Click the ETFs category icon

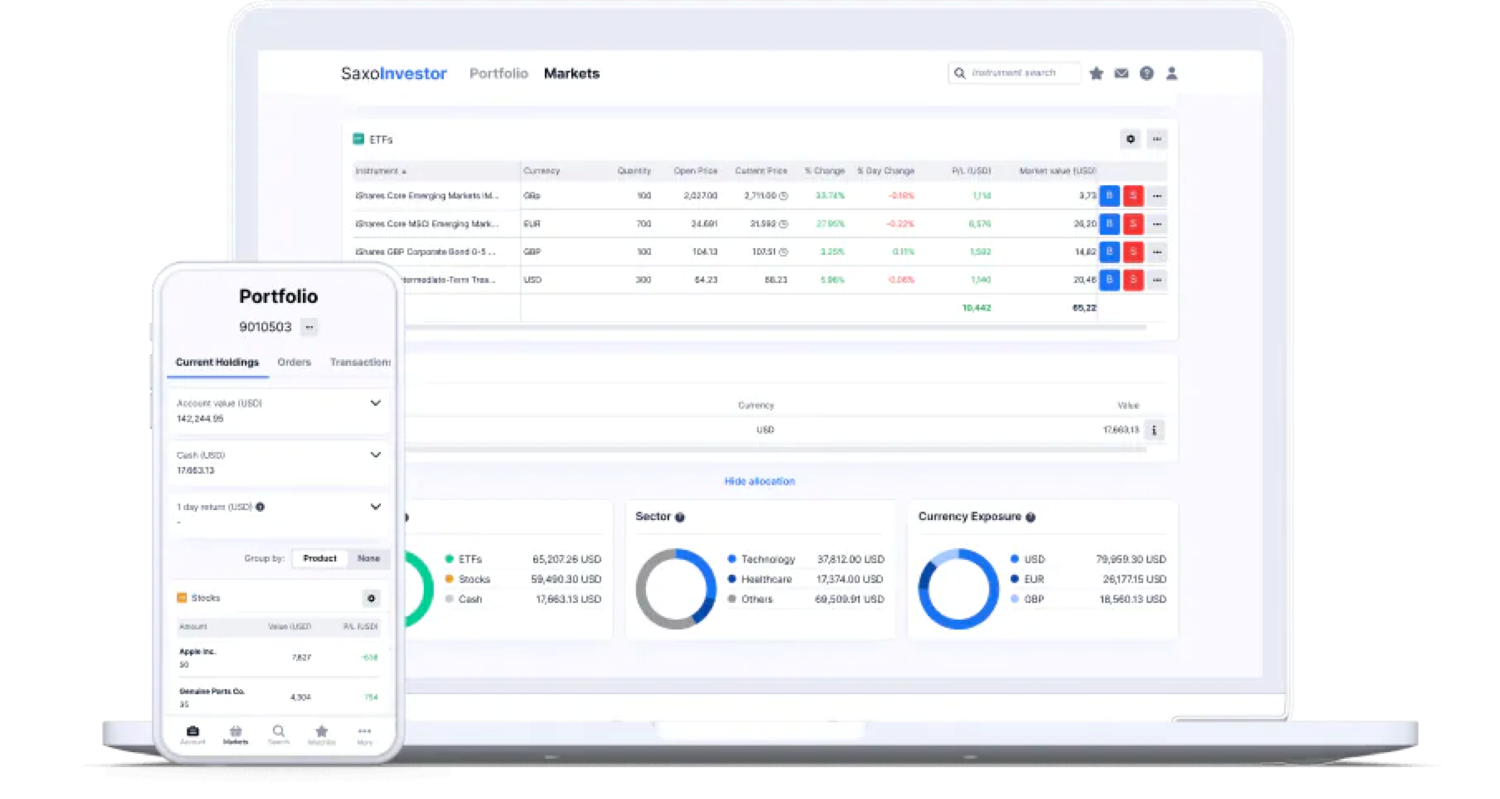(x=358, y=139)
